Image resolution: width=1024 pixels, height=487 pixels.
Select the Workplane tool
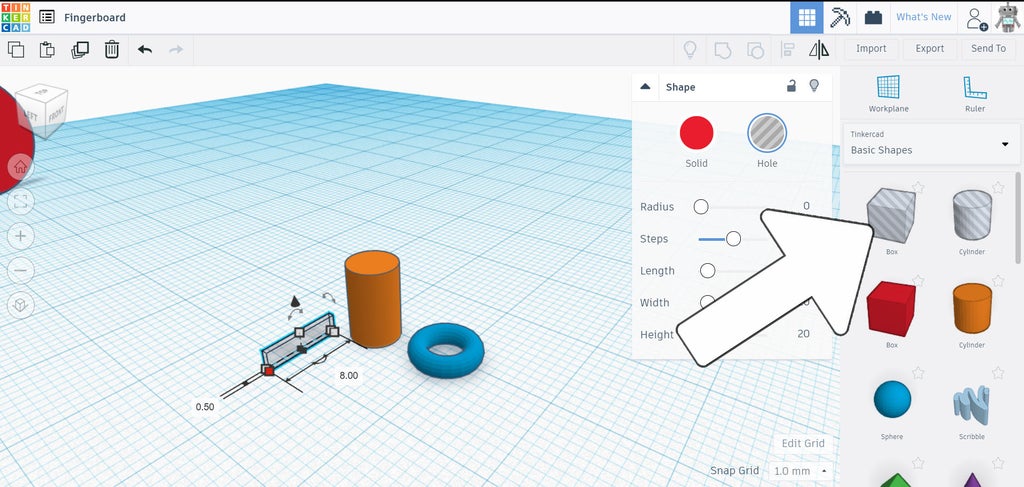[x=888, y=93]
